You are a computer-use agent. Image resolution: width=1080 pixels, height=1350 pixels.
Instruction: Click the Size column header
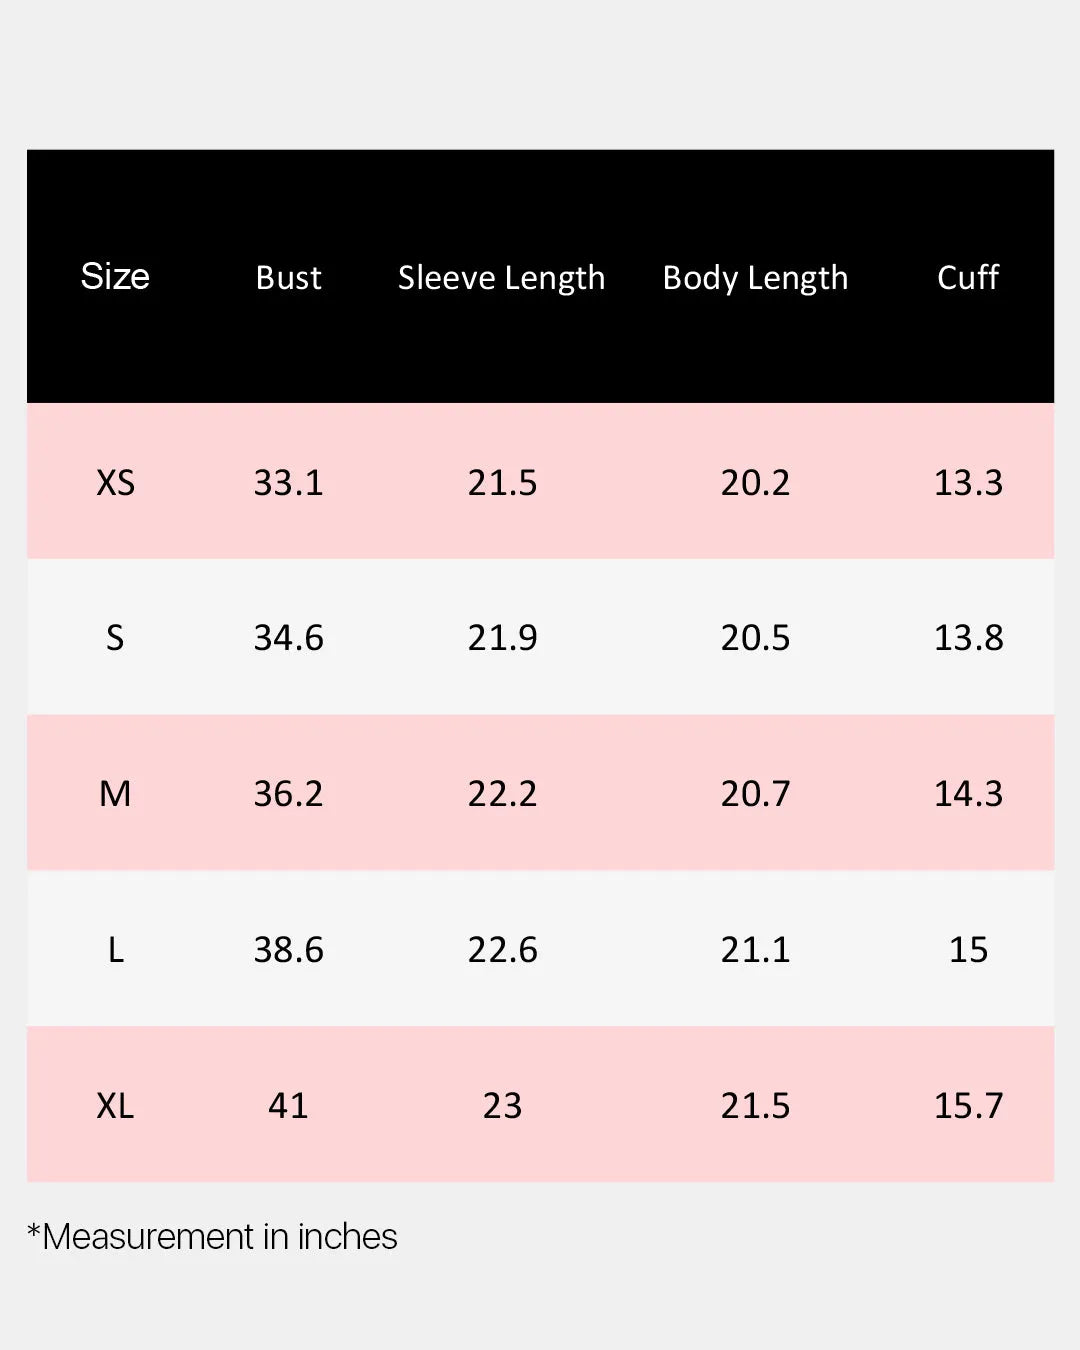(x=115, y=277)
